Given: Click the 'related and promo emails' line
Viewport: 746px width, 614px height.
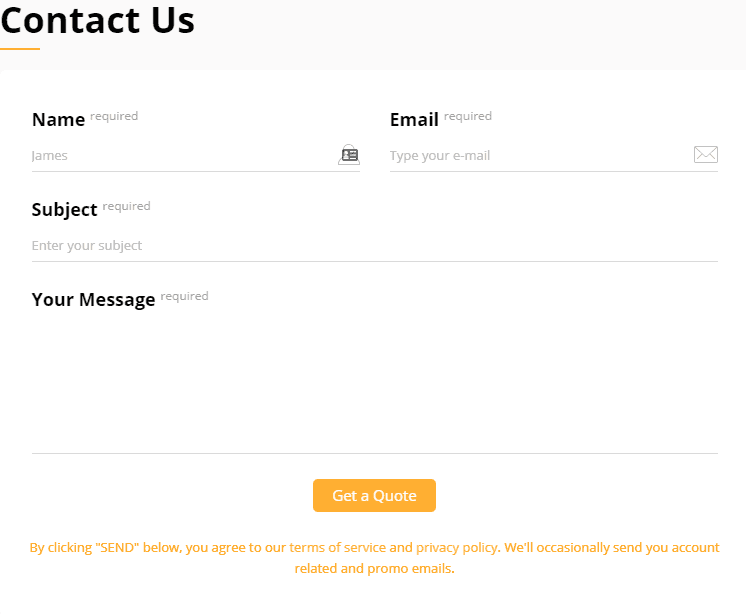Looking at the screenshot, I should (374, 569).
